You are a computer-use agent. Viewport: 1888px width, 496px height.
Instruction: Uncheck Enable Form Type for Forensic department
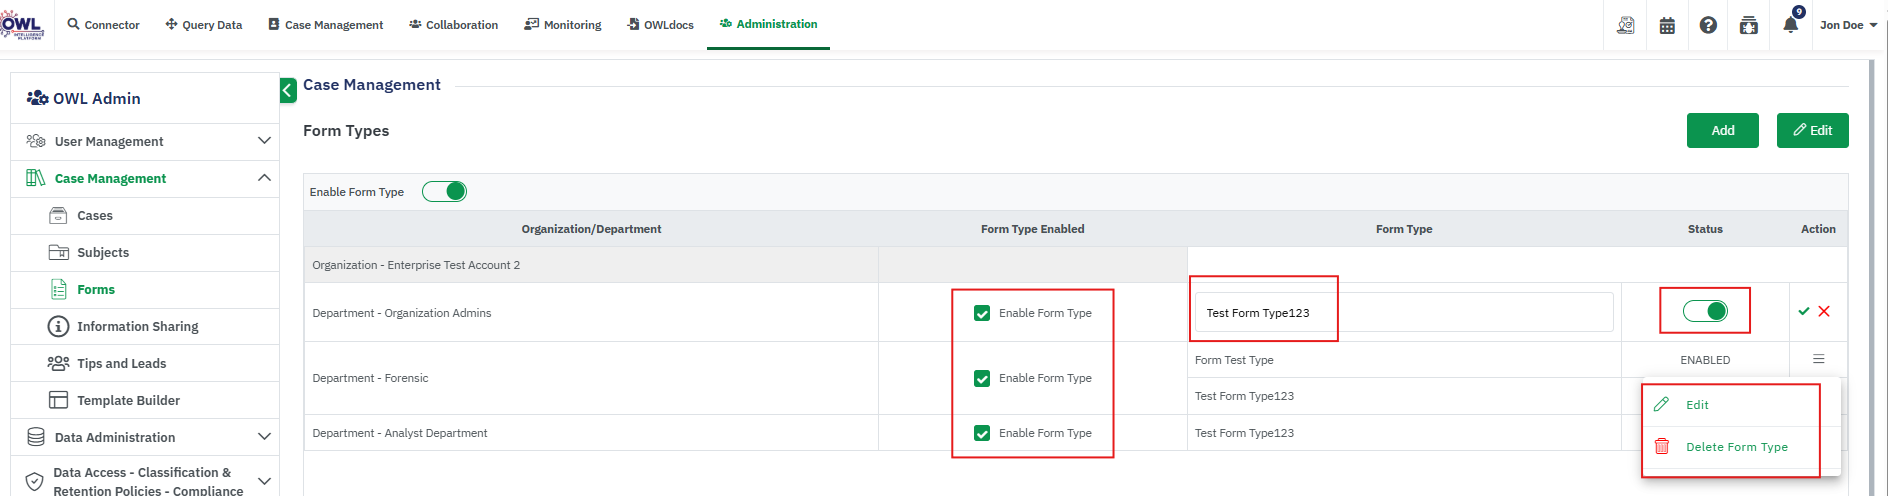982,378
